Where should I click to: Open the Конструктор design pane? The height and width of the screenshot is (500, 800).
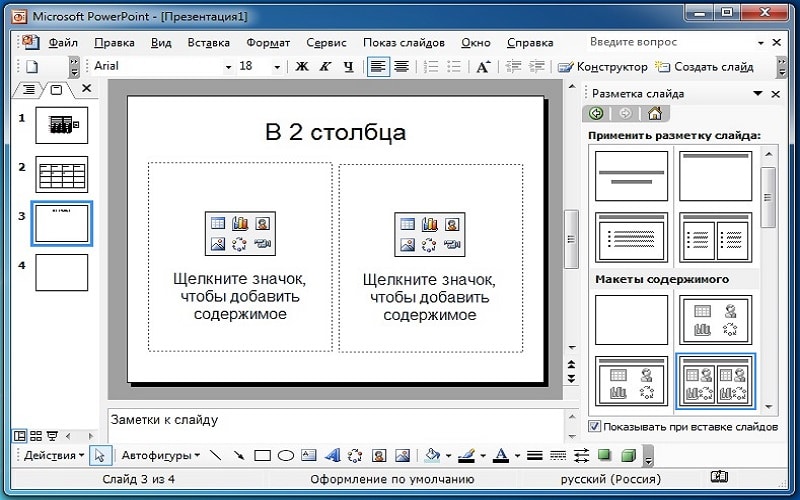[603, 67]
